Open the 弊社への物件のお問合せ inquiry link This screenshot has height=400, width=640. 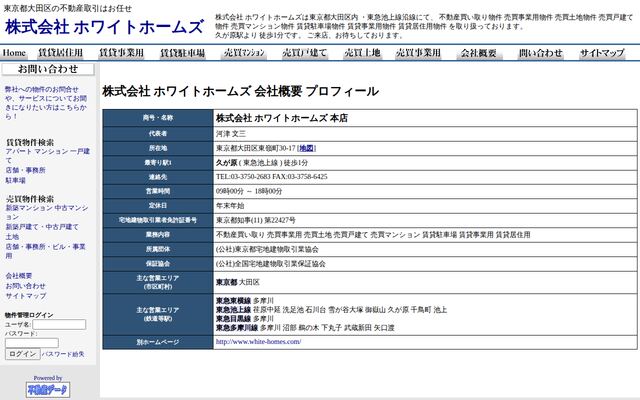46,102
